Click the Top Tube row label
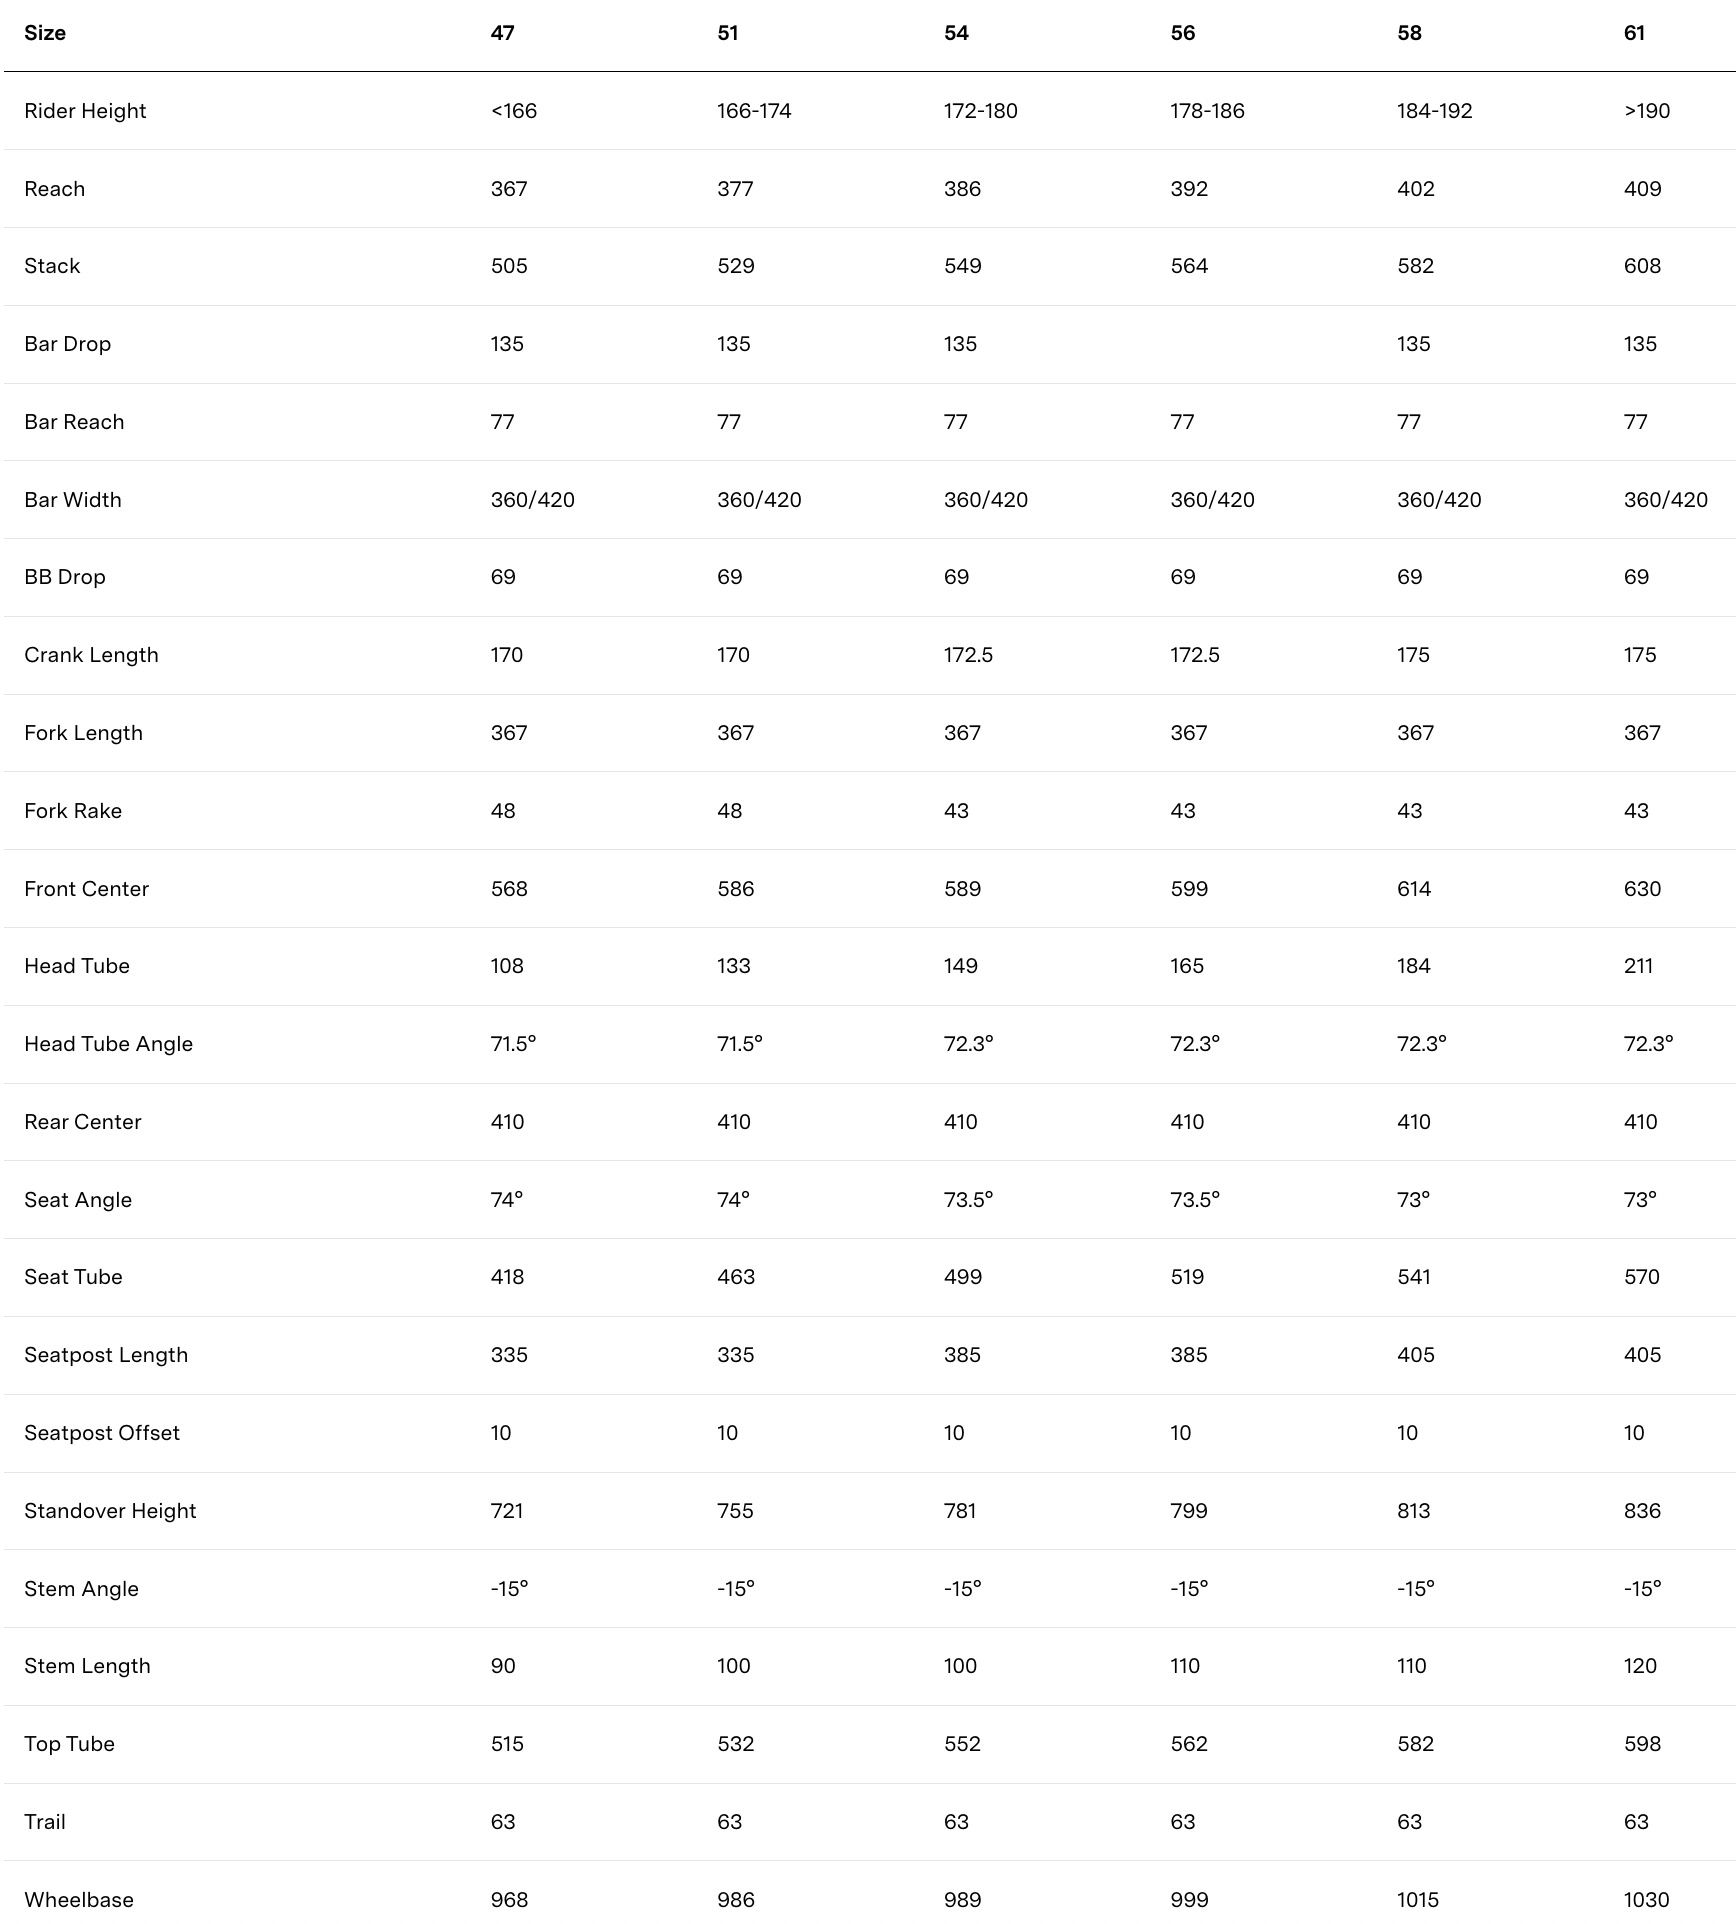 69,1744
